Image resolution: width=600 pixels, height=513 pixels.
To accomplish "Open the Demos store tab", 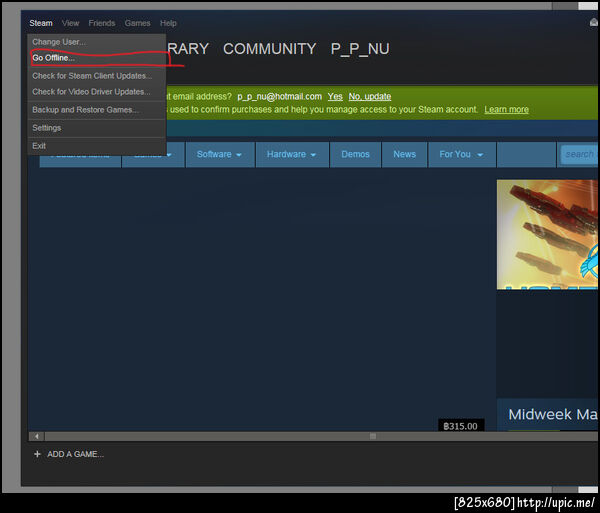I will coord(355,154).
